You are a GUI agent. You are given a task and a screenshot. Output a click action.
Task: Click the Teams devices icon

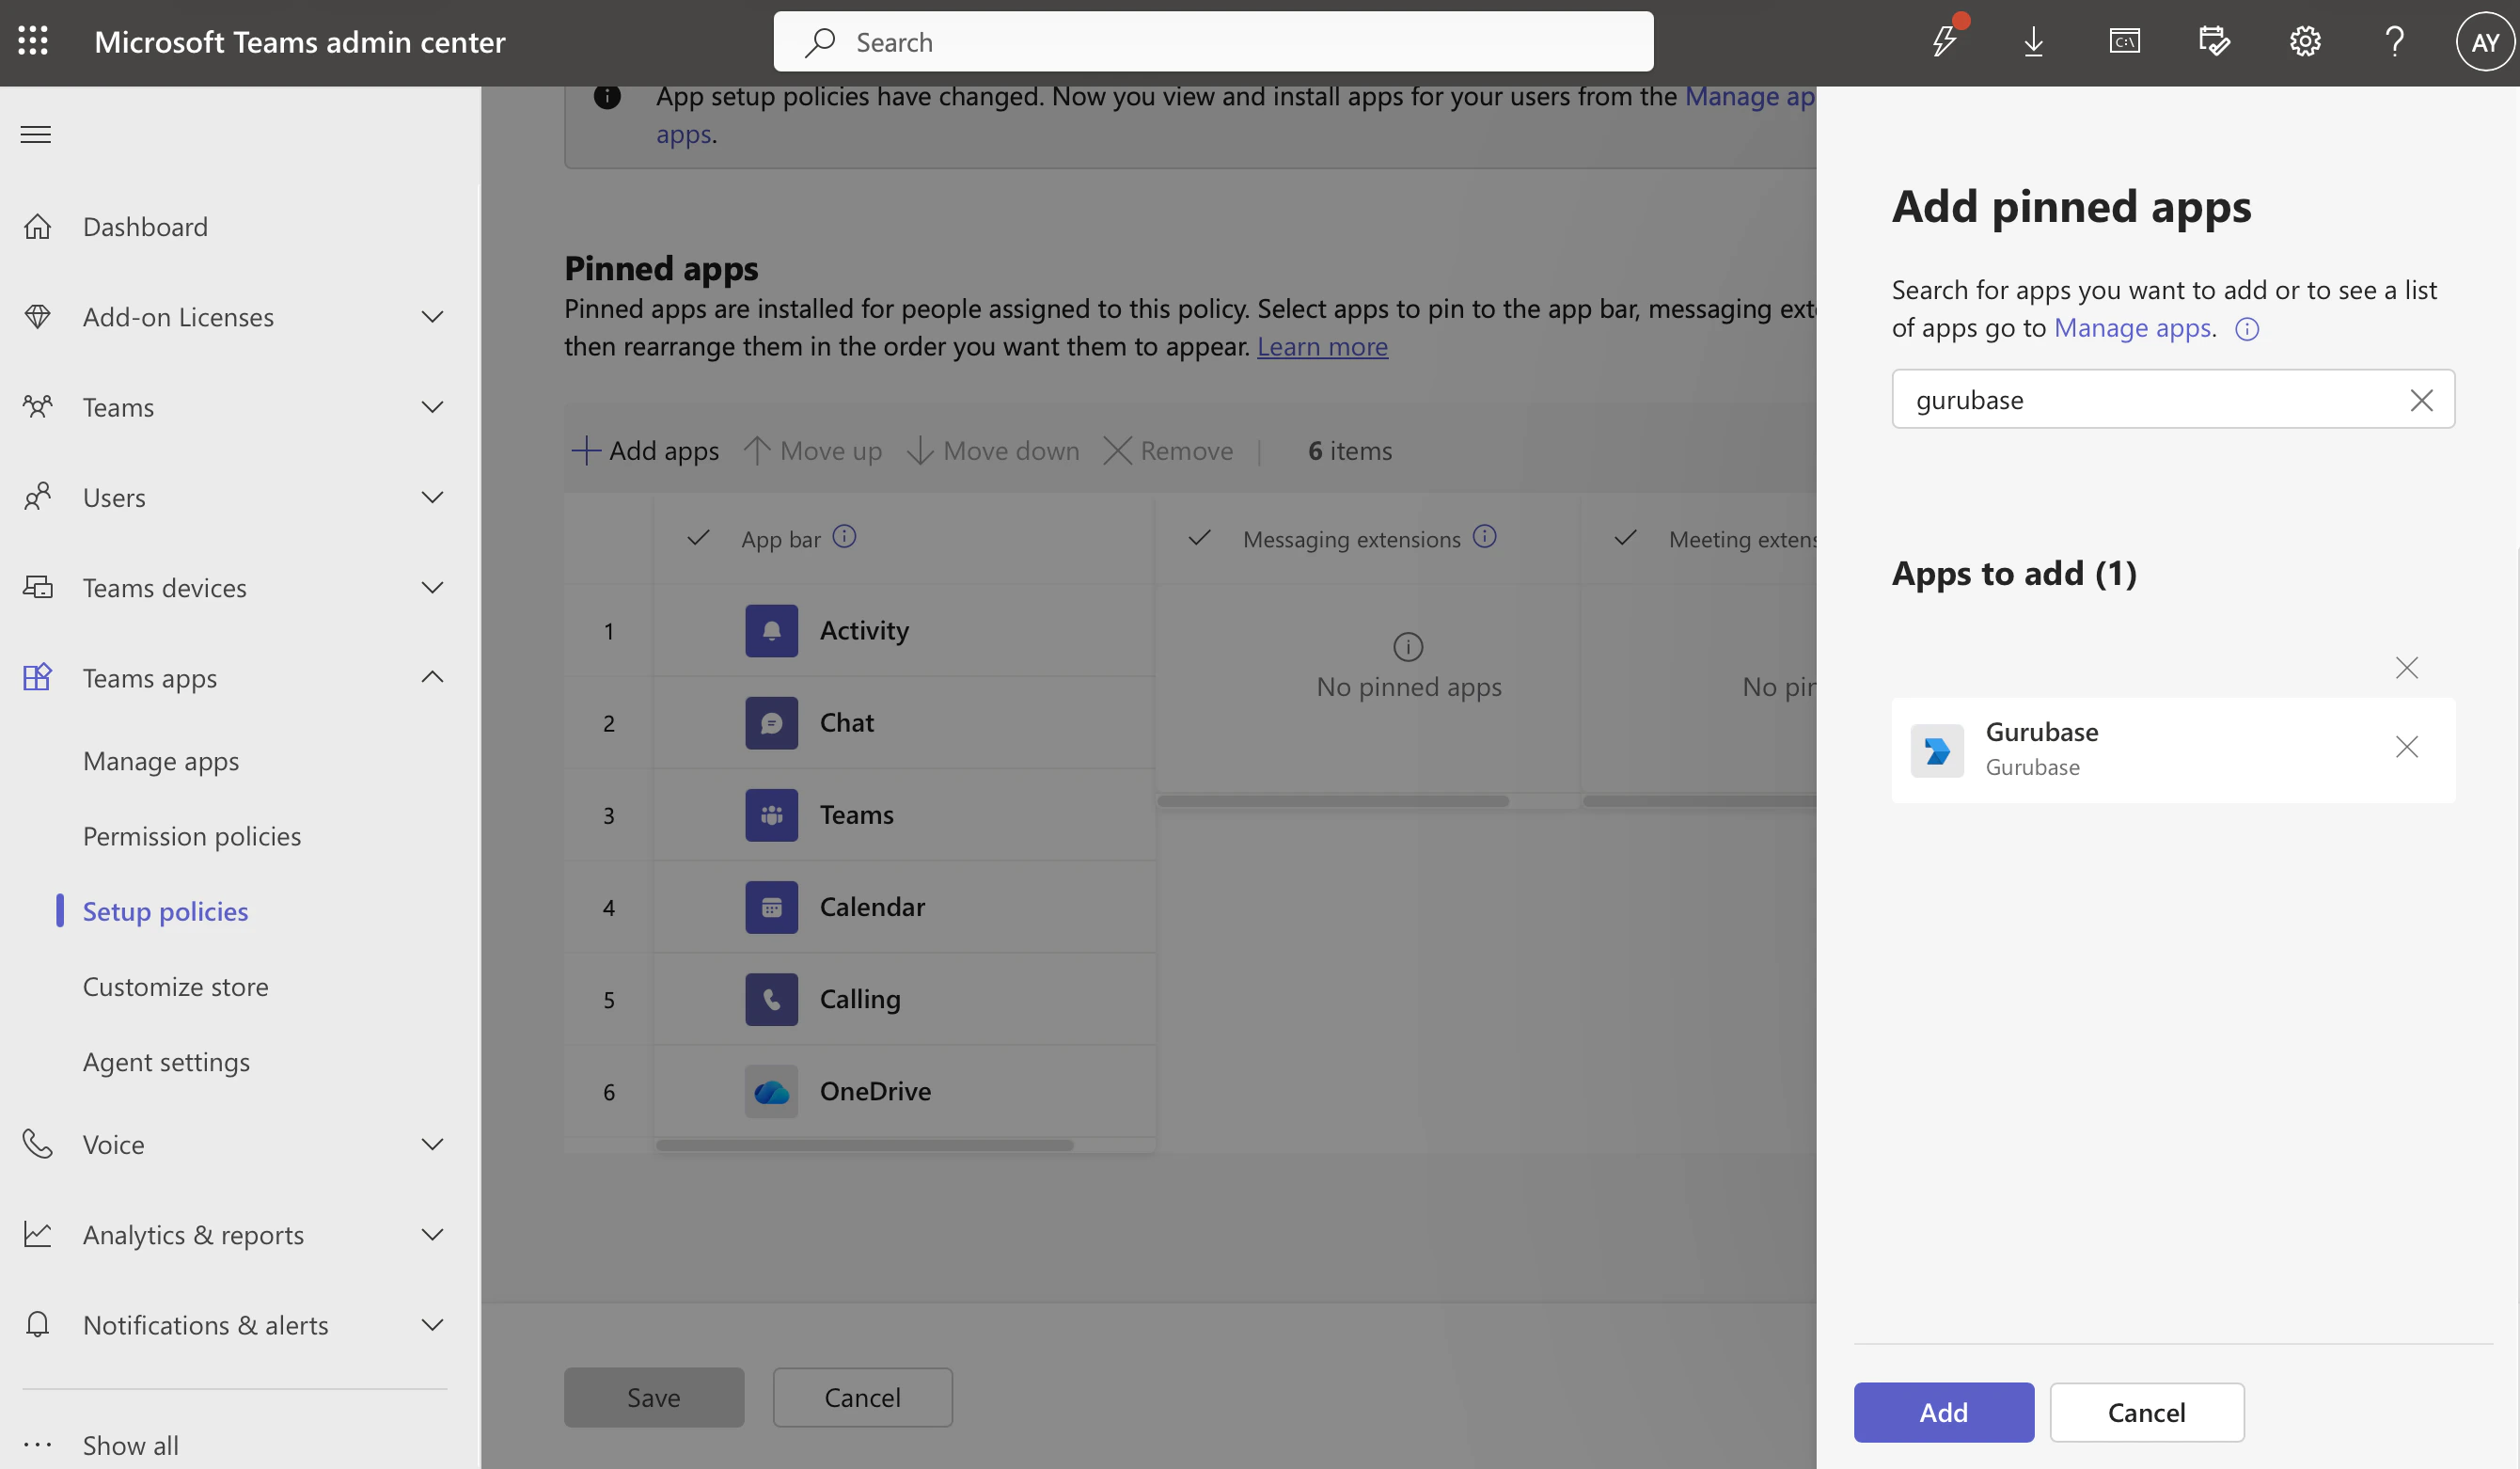(37, 587)
